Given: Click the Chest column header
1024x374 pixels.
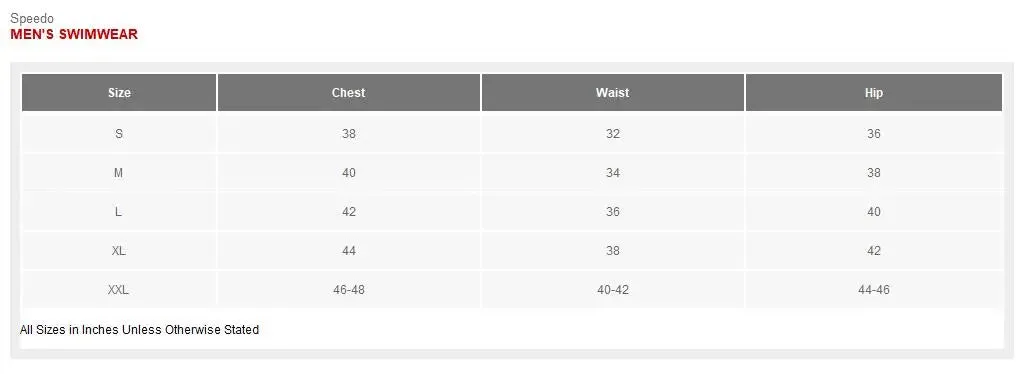Looking at the screenshot, I should [x=349, y=93].
